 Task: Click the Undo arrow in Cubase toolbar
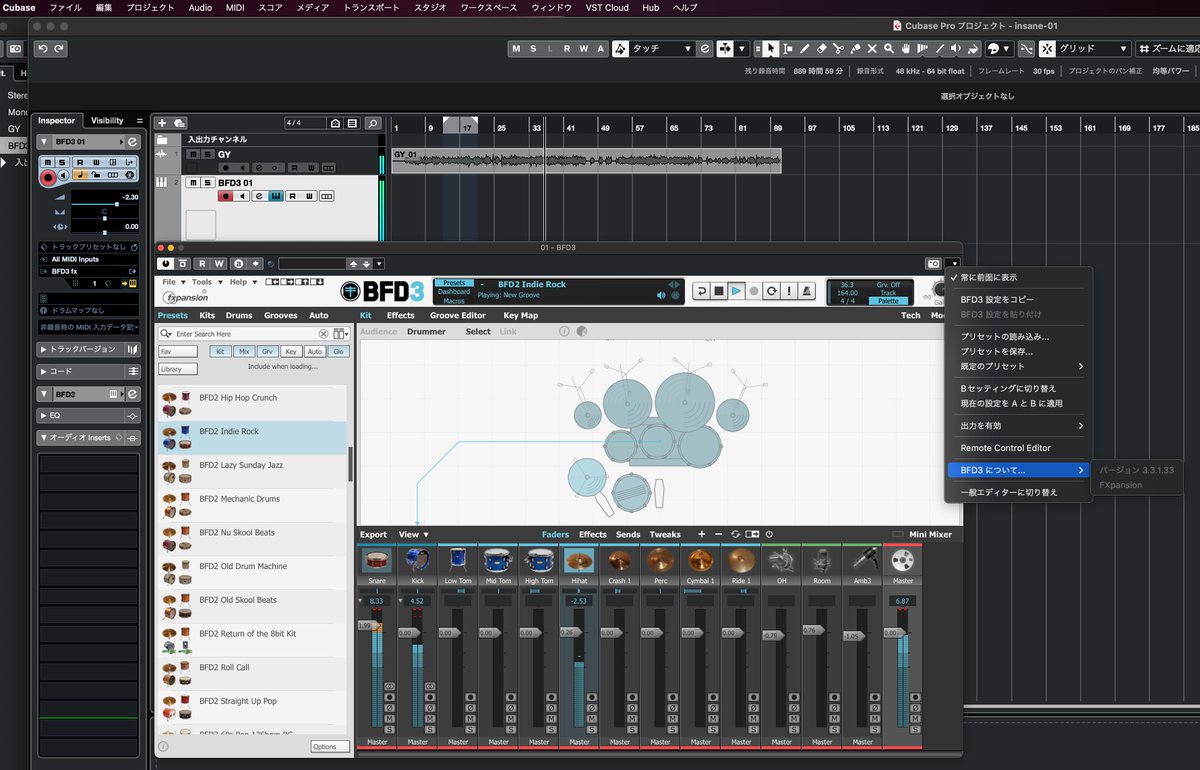(x=42, y=48)
